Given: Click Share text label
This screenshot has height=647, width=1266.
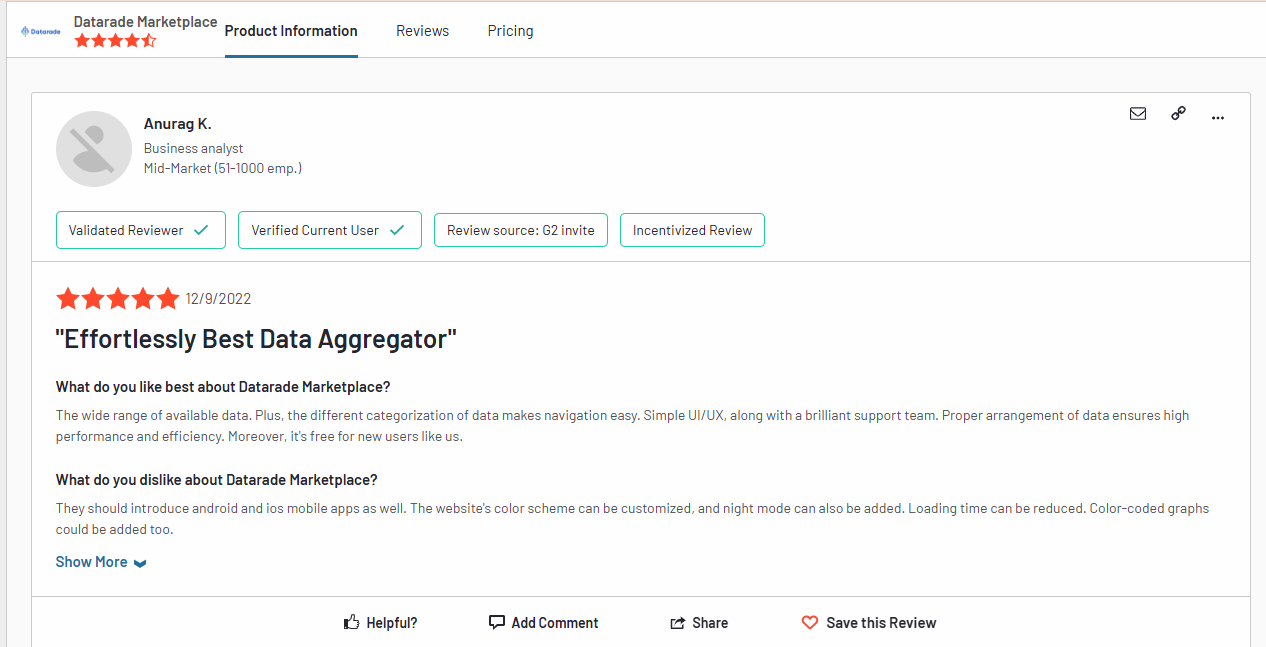Looking at the screenshot, I should 710,623.
